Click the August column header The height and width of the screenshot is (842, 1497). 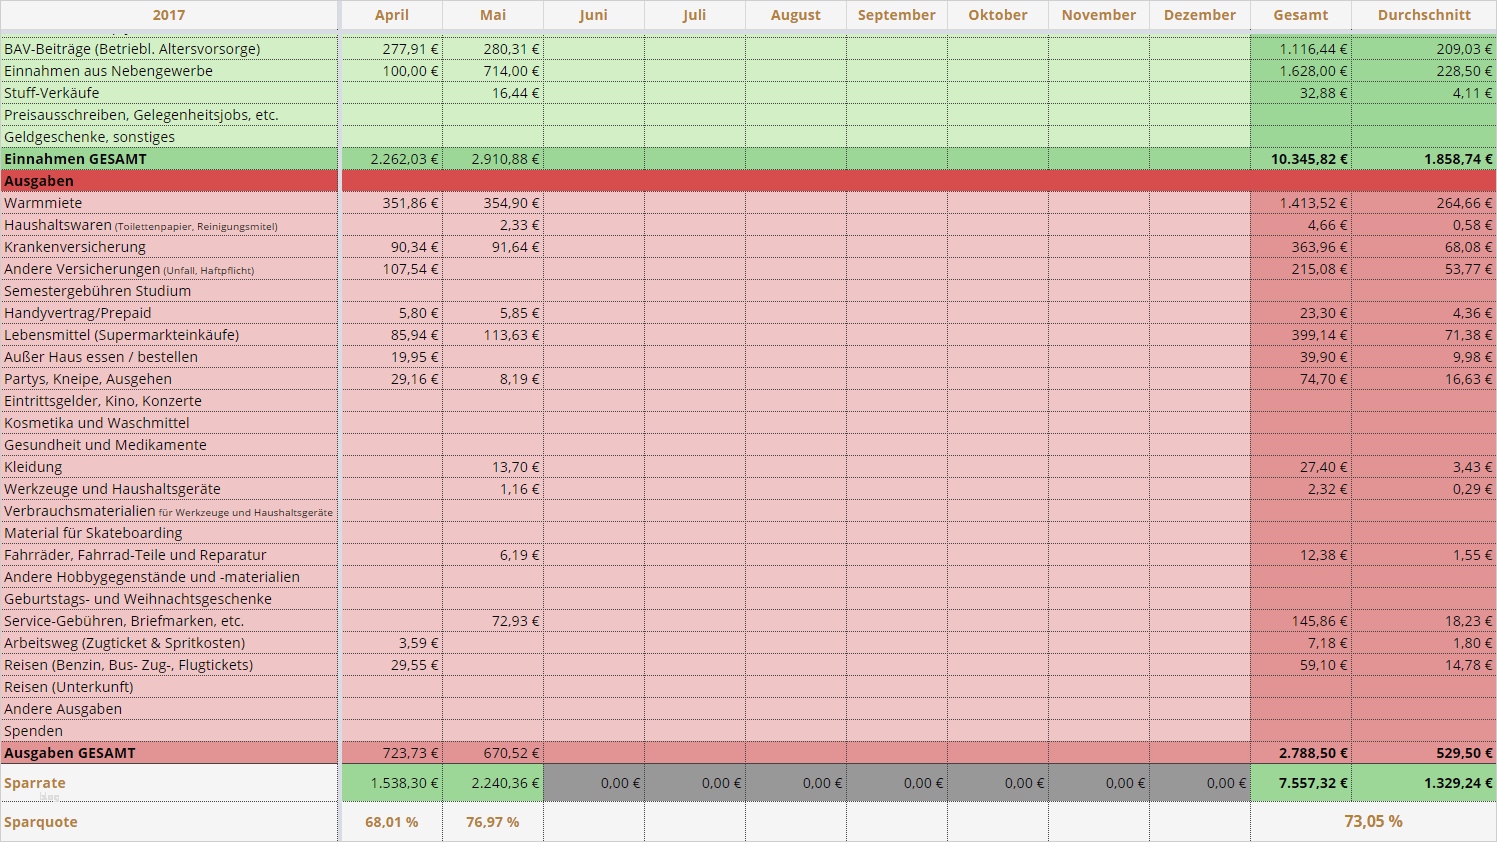coord(796,15)
